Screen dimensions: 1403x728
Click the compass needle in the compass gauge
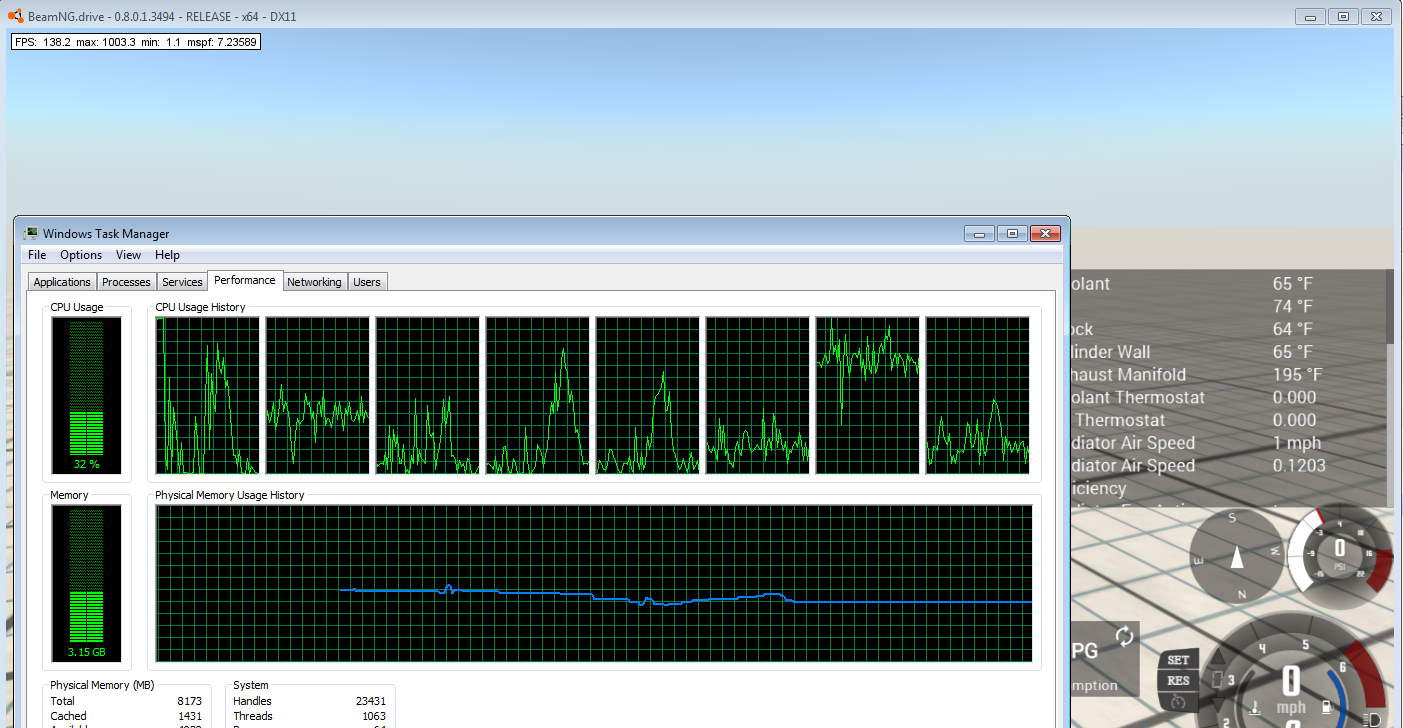(1237, 555)
